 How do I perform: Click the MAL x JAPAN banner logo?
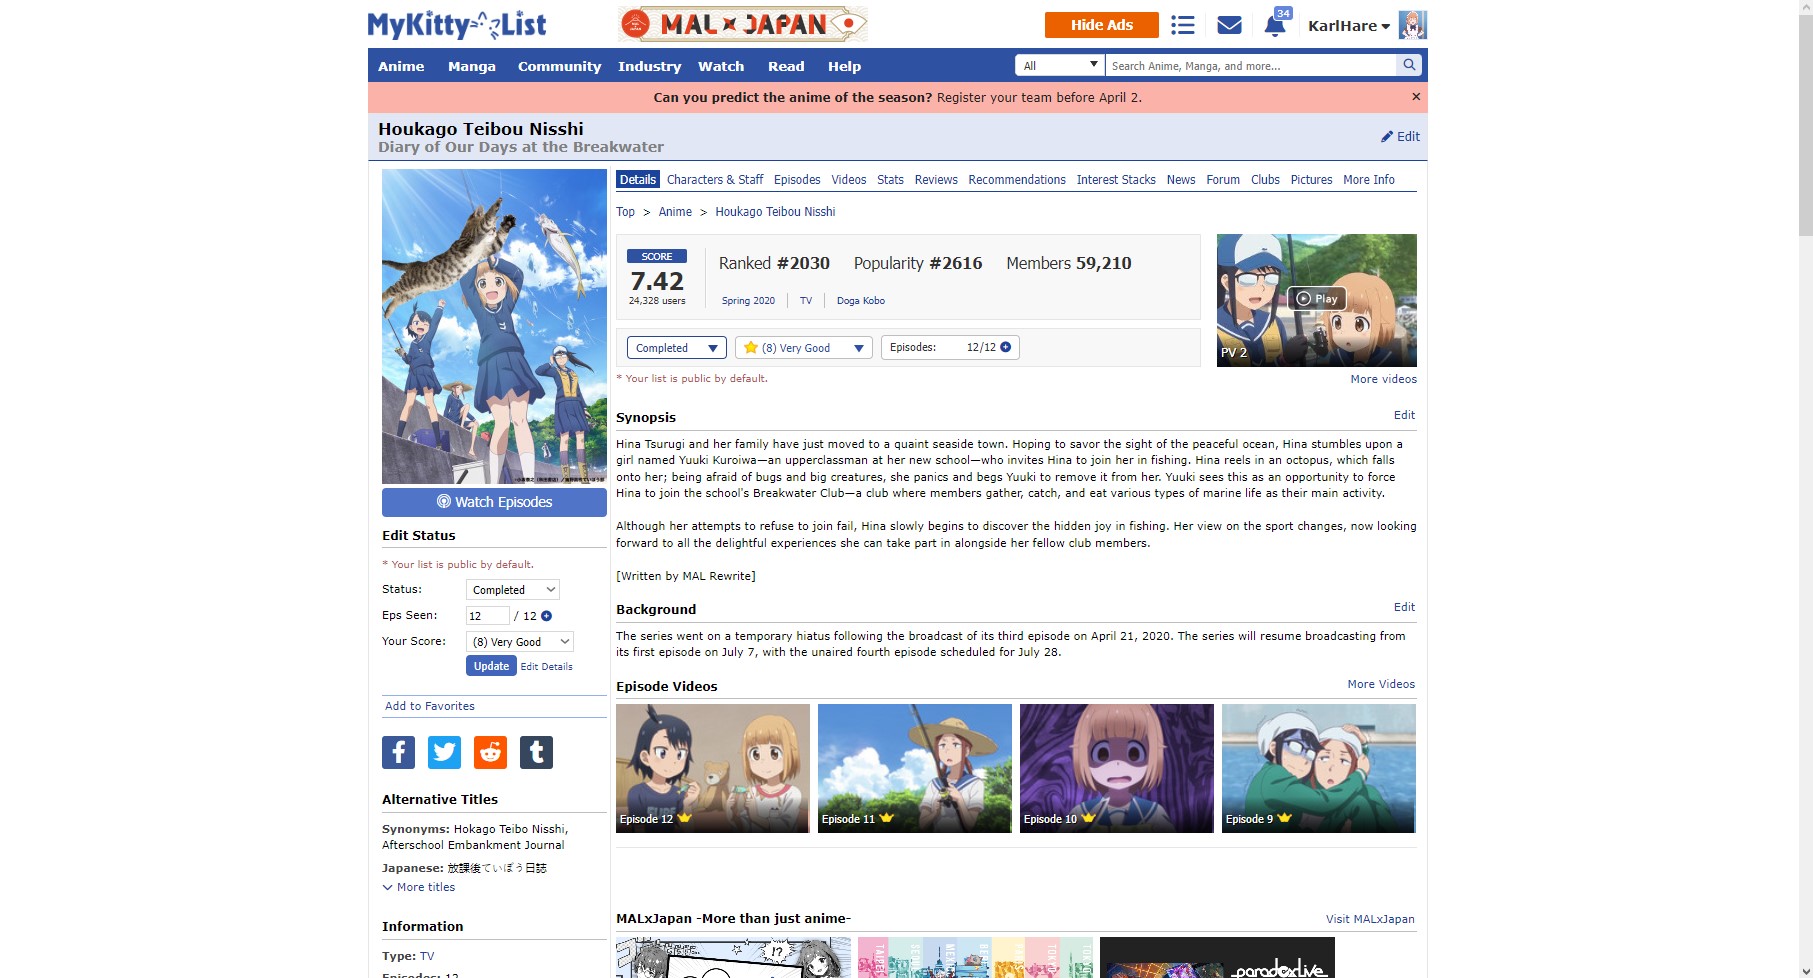[x=742, y=24]
